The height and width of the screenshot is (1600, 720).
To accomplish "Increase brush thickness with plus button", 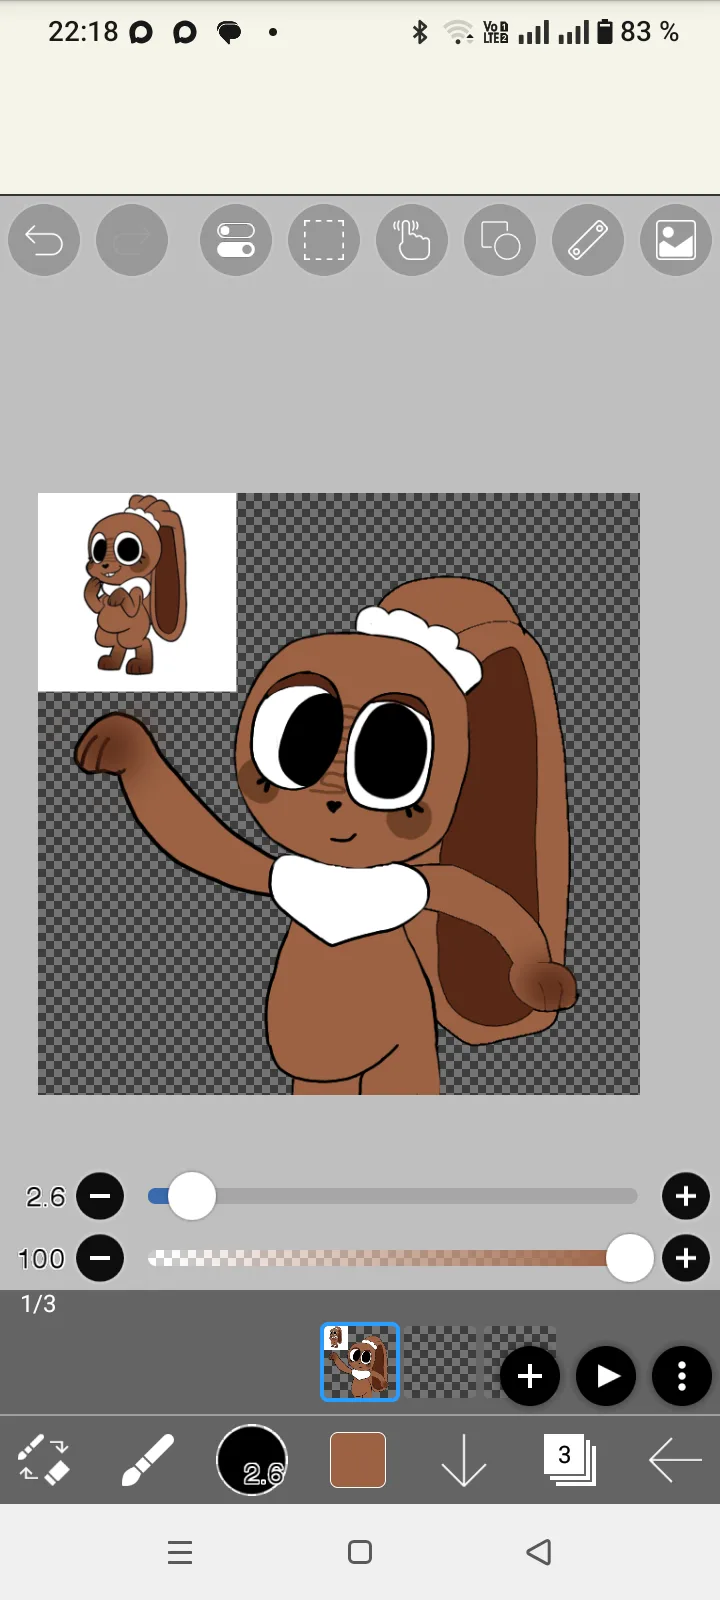I will [x=686, y=1196].
